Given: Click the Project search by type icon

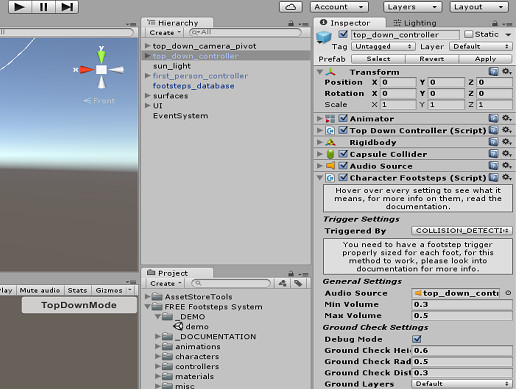Looking at the screenshot, I should click(x=282, y=283).
